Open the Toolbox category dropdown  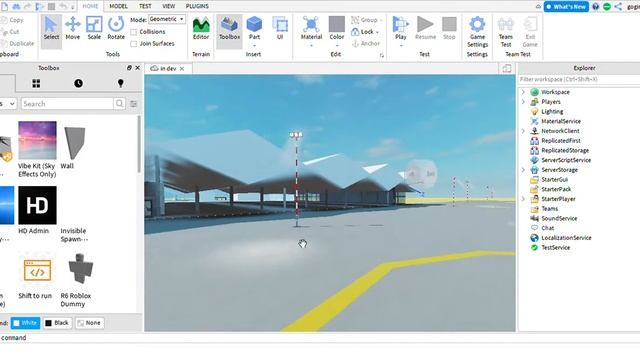point(8,104)
